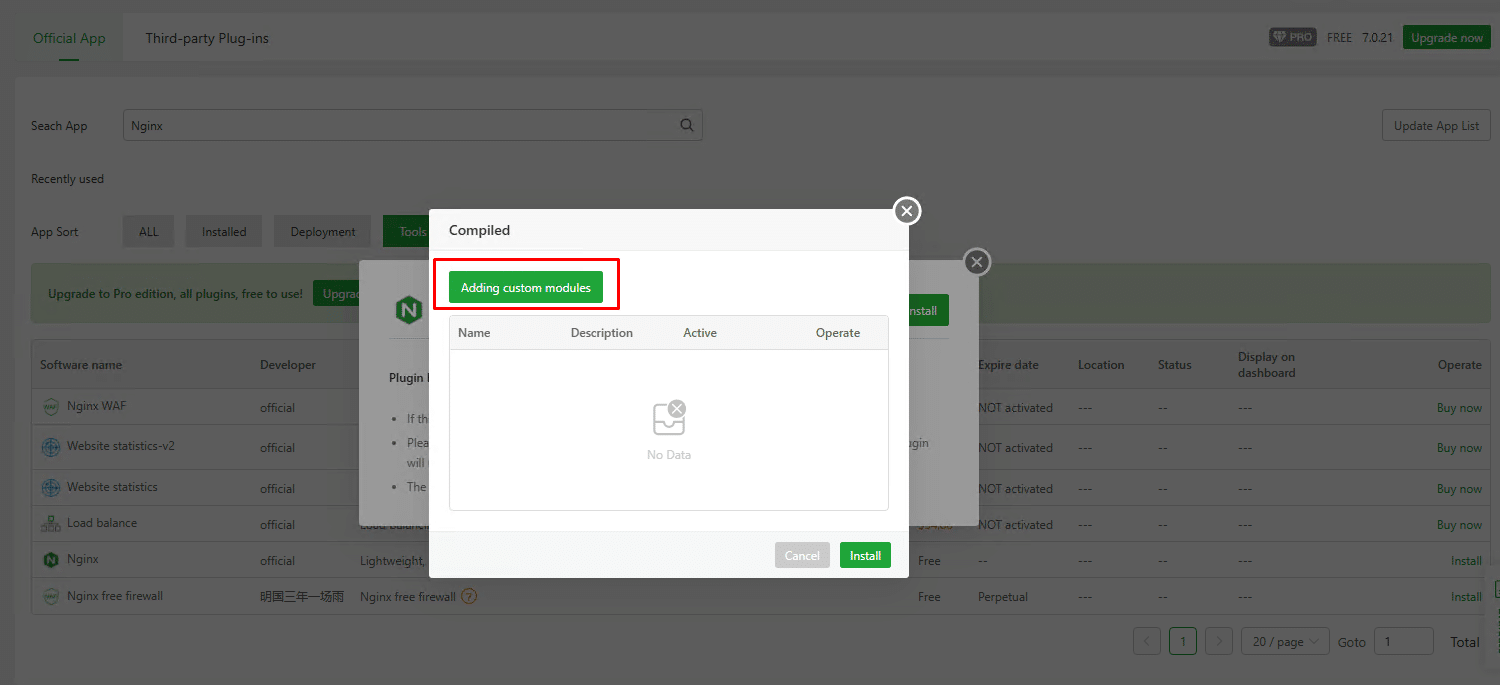1500x685 pixels.
Task: Click the Description header in Compiled dialog
Action: tap(602, 333)
